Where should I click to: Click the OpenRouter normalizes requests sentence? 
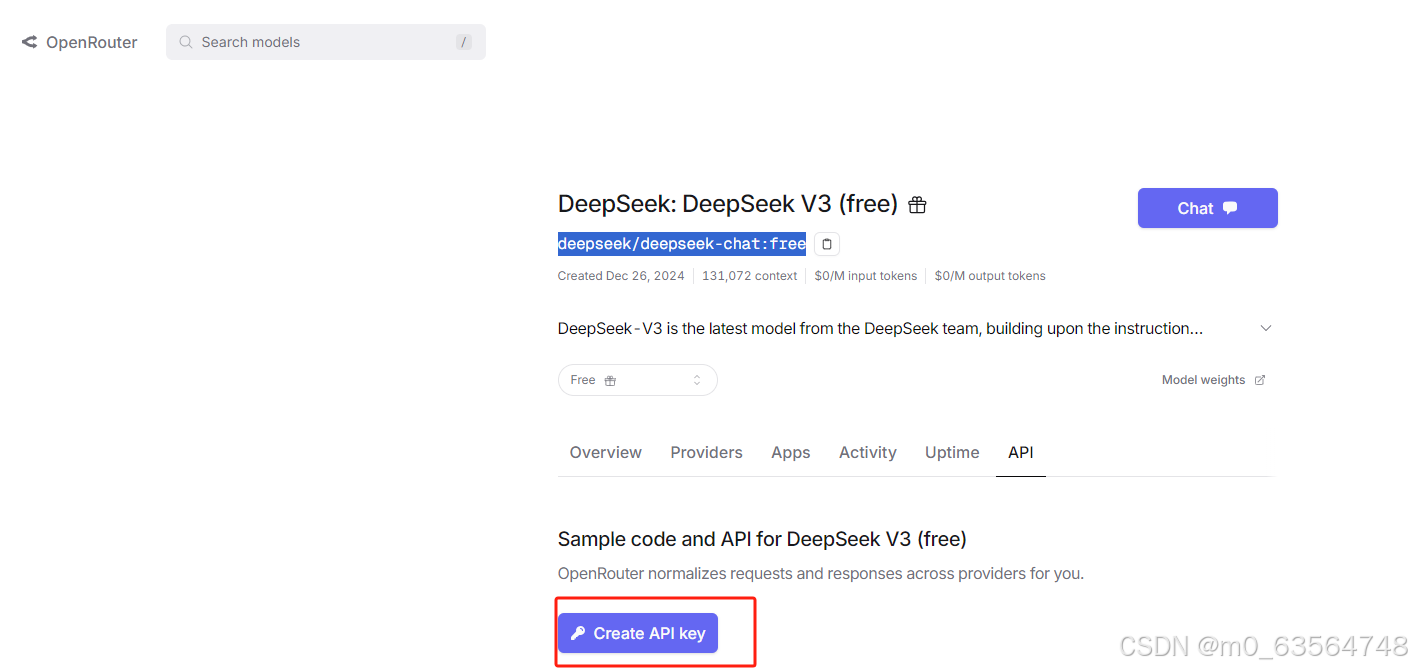click(821, 574)
